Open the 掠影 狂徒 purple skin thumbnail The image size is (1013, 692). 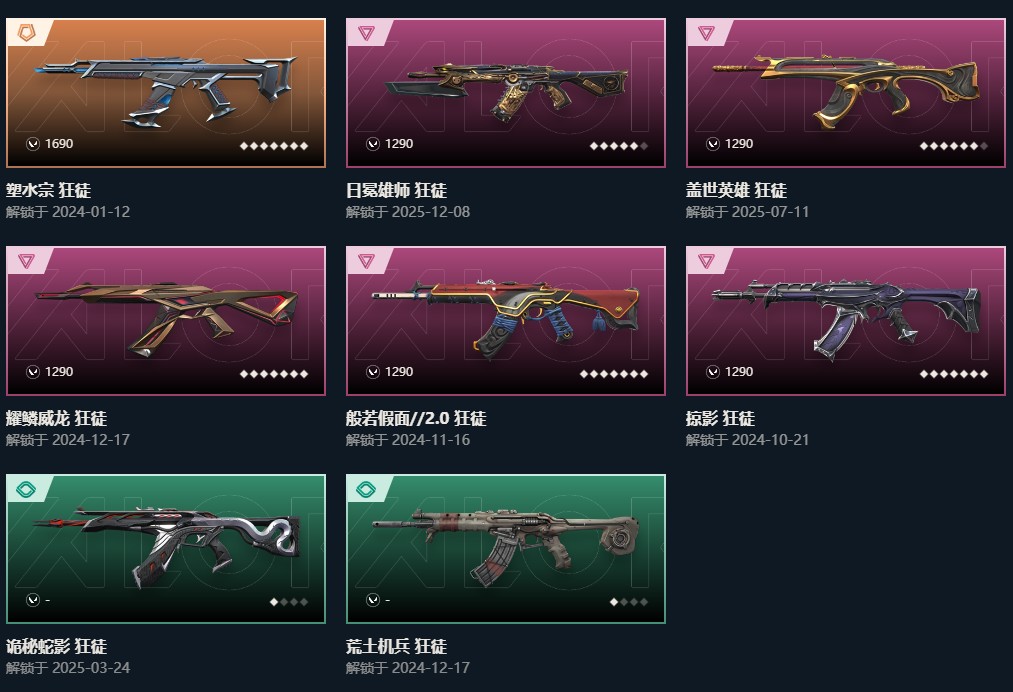tap(846, 319)
